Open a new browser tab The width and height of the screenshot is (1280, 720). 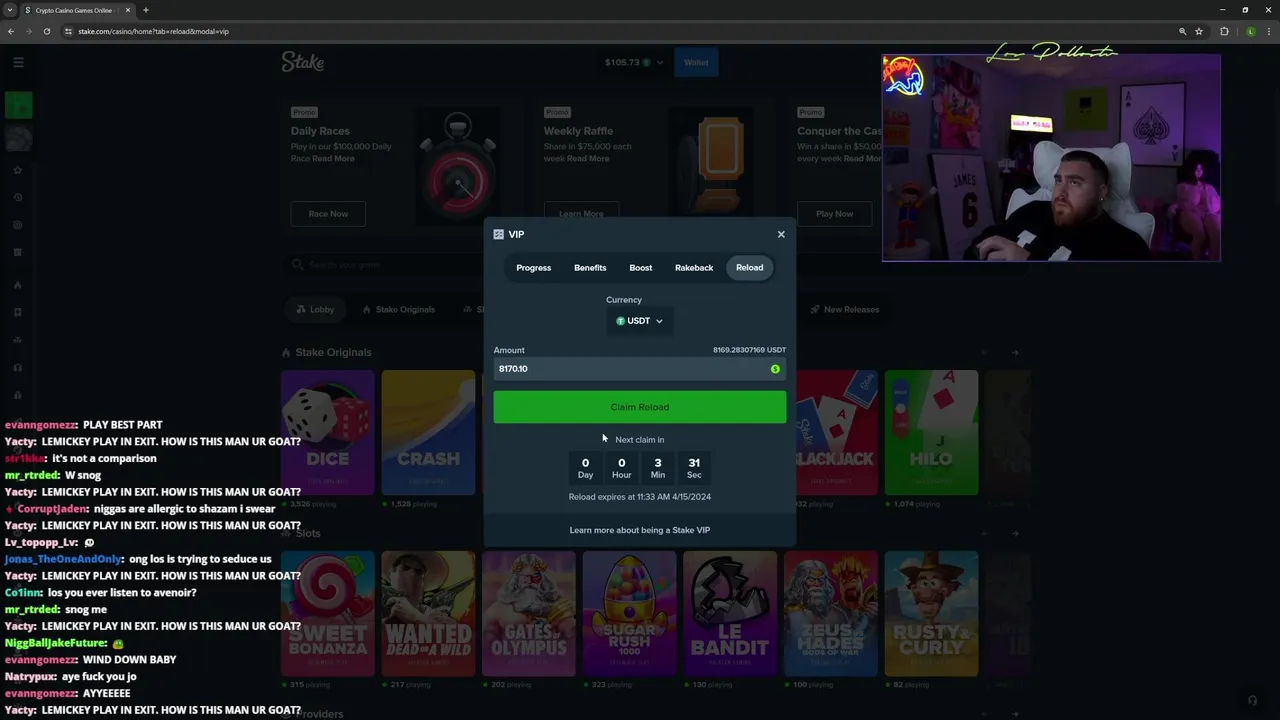coord(146,10)
